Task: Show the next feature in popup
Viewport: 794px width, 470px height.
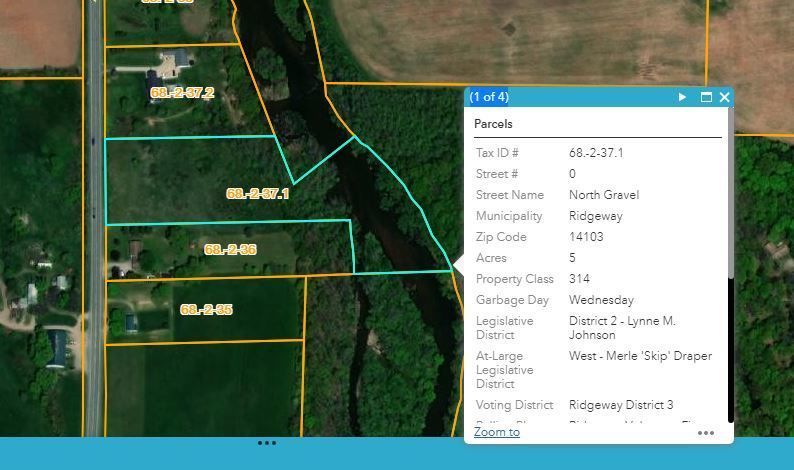Action: click(683, 97)
